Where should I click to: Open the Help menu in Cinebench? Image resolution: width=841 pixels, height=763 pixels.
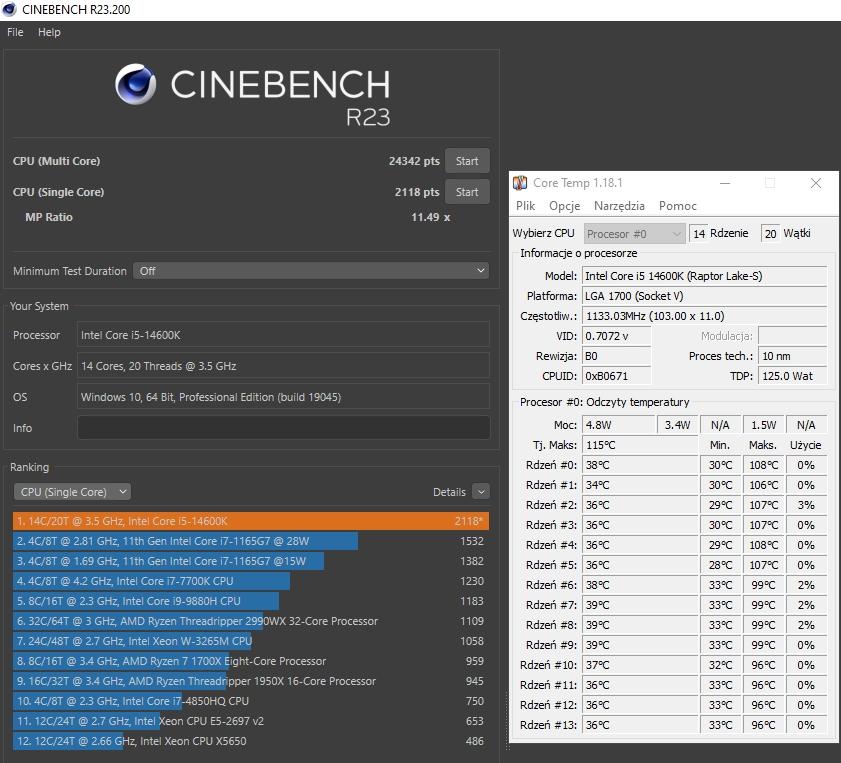click(49, 32)
